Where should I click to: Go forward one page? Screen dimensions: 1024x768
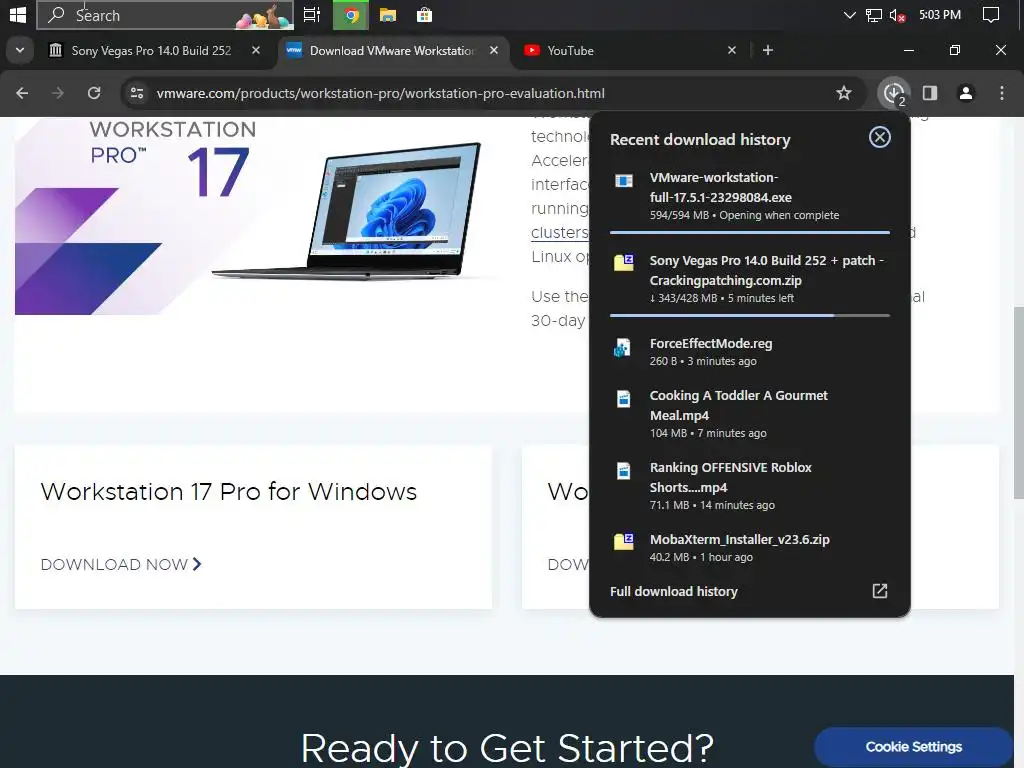[x=58, y=93]
